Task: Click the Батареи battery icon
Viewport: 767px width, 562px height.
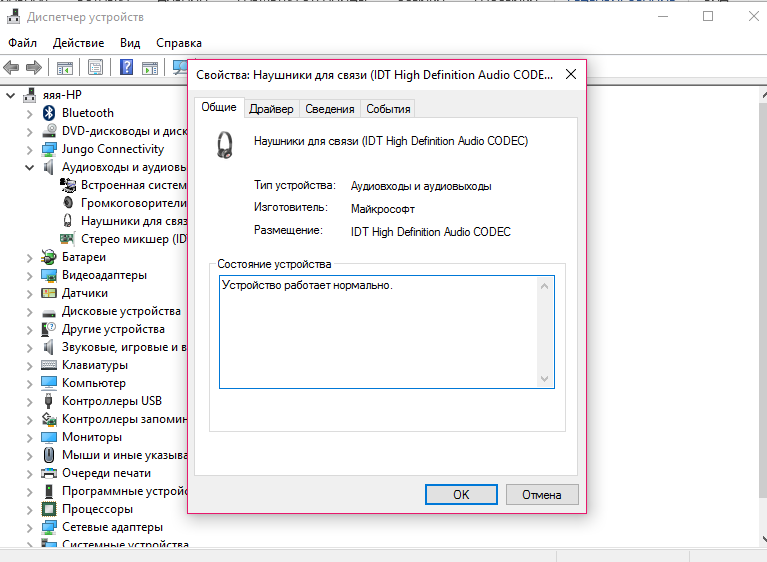Action: [49, 257]
